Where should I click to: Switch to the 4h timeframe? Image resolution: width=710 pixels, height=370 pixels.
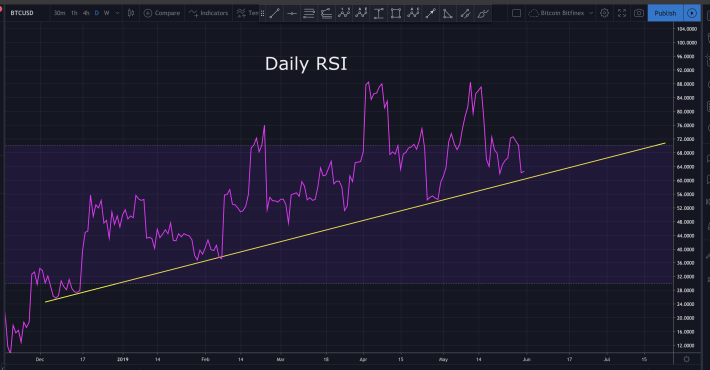(86, 13)
